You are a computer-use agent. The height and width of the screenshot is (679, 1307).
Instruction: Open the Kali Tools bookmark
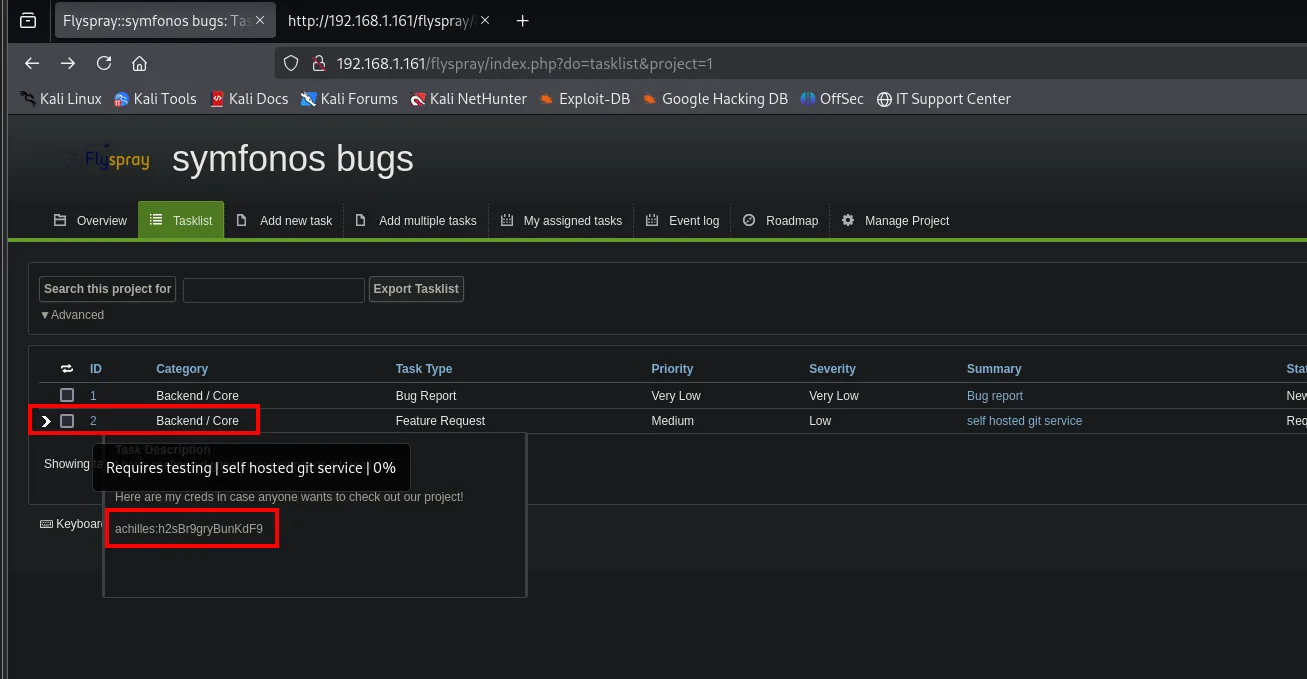[x=155, y=98]
